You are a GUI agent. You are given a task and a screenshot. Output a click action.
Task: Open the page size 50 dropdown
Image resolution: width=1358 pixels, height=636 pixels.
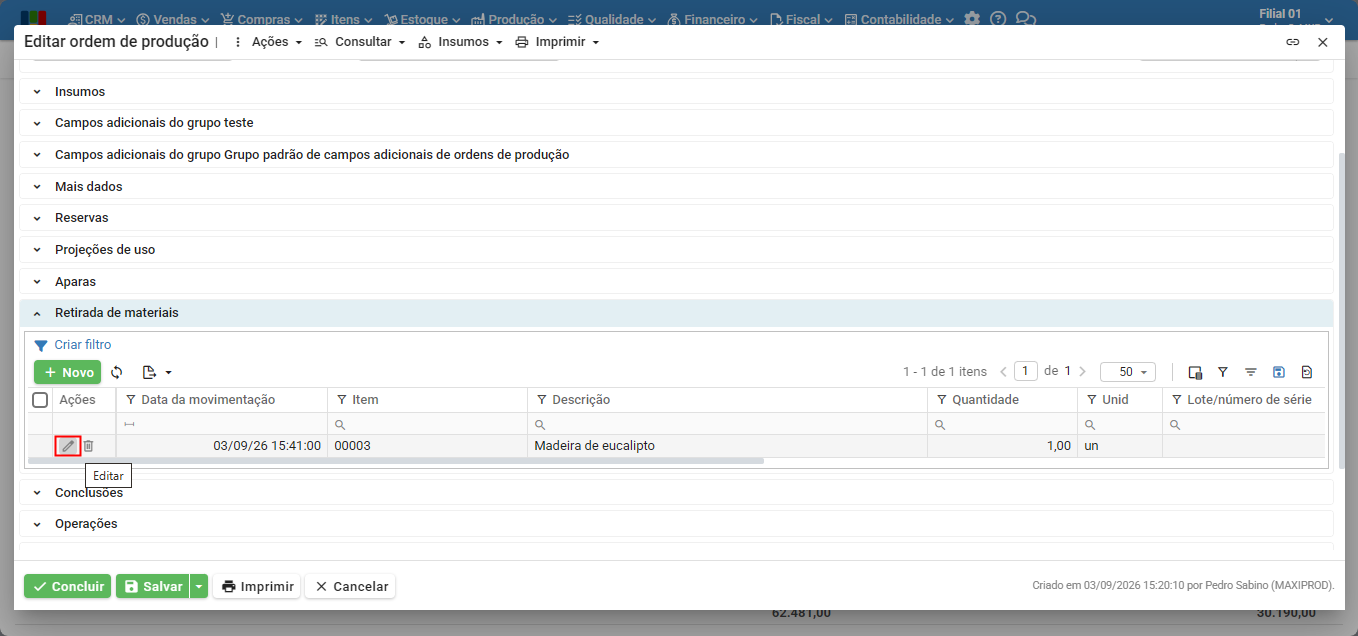(1128, 372)
